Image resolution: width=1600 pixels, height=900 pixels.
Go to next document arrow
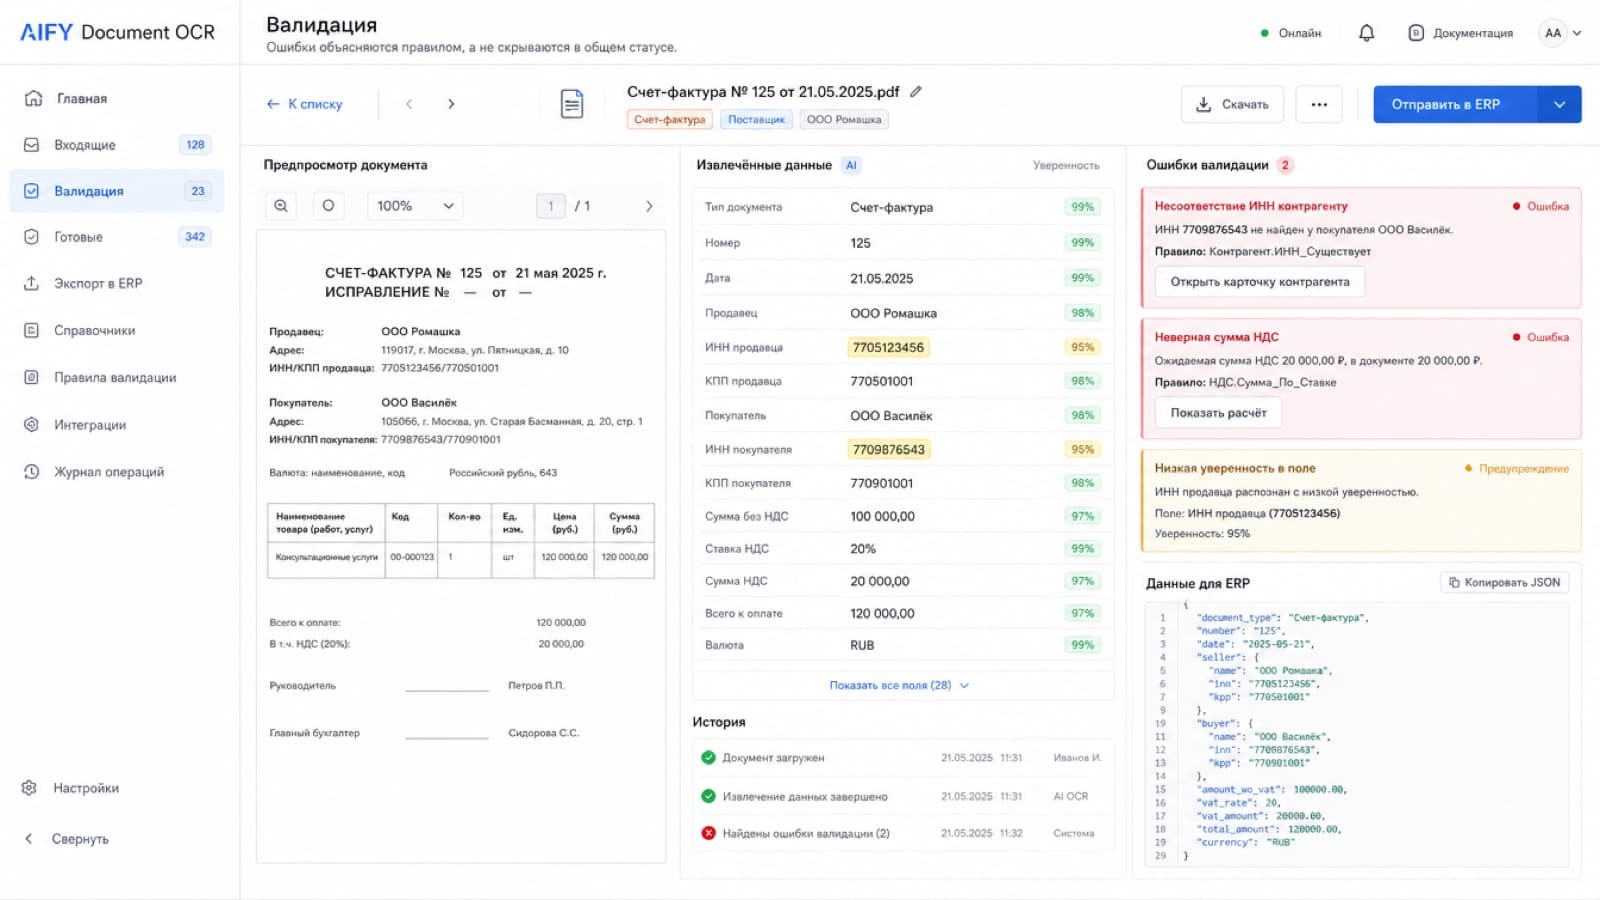[451, 104]
